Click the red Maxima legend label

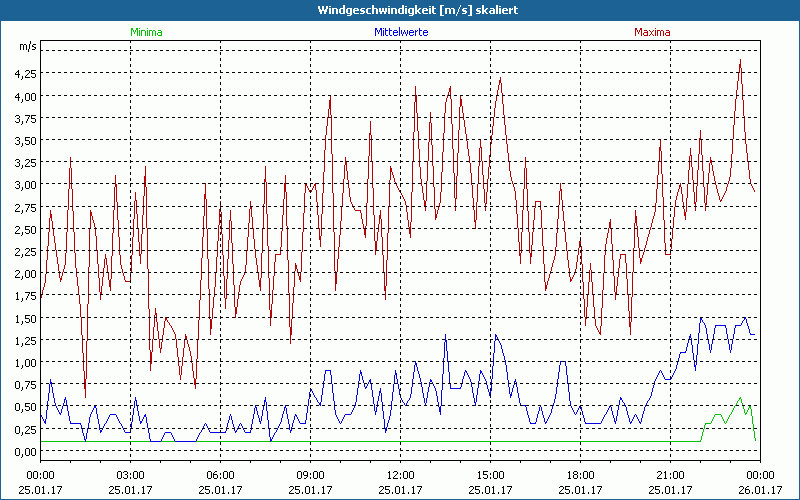(x=653, y=32)
